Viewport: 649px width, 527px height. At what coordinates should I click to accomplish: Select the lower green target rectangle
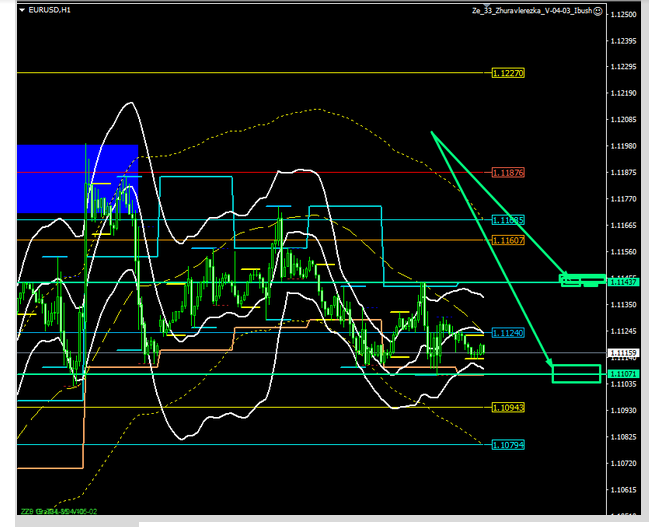click(575, 374)
